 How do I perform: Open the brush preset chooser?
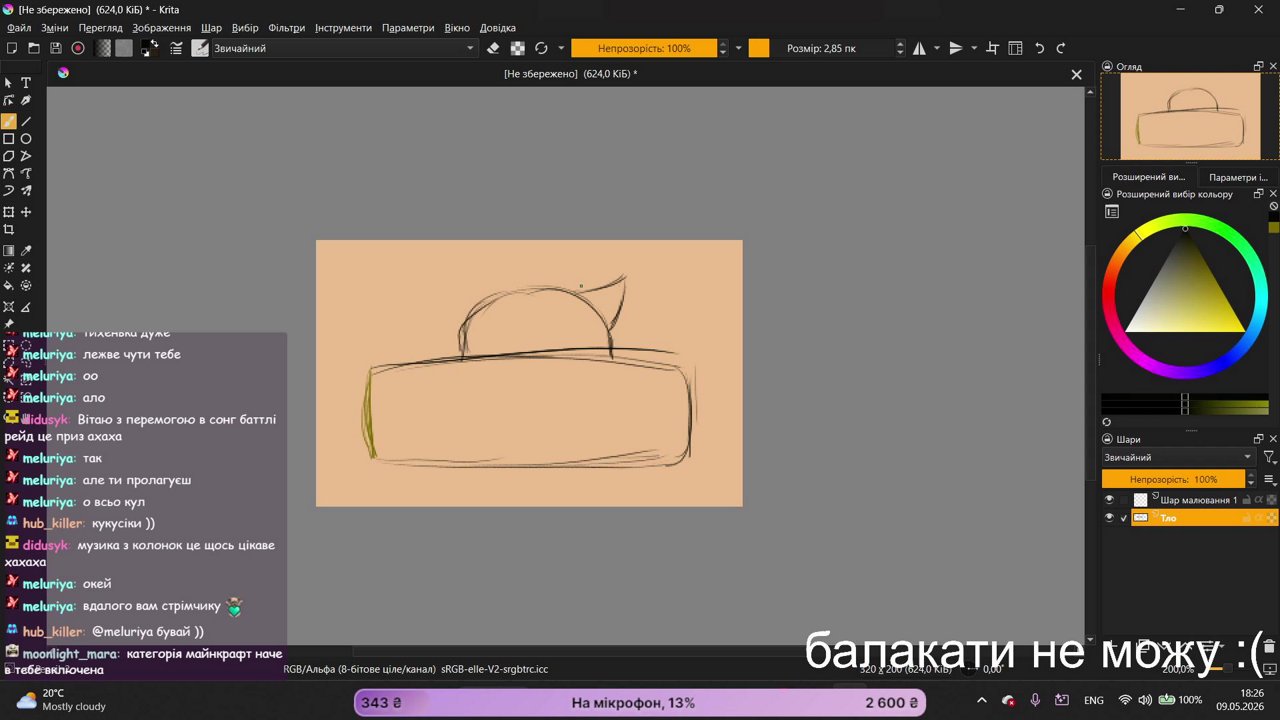coord(200,48)
